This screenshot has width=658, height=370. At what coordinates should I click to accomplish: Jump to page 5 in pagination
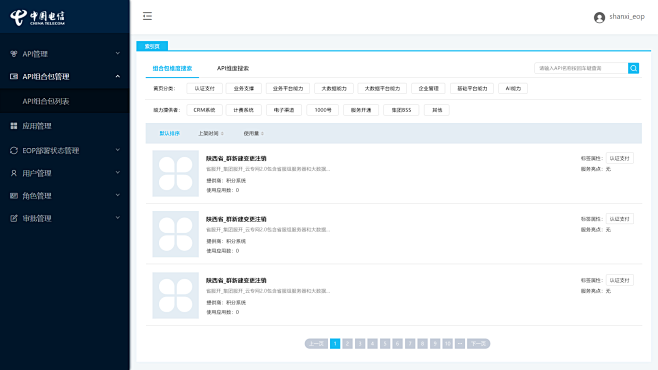(x=385, y=344)
